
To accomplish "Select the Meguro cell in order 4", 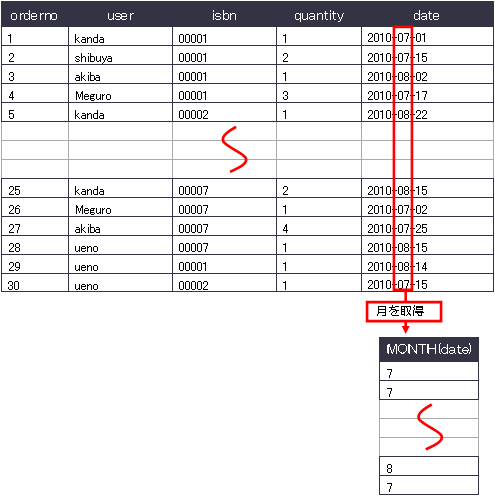I will 120,93.
